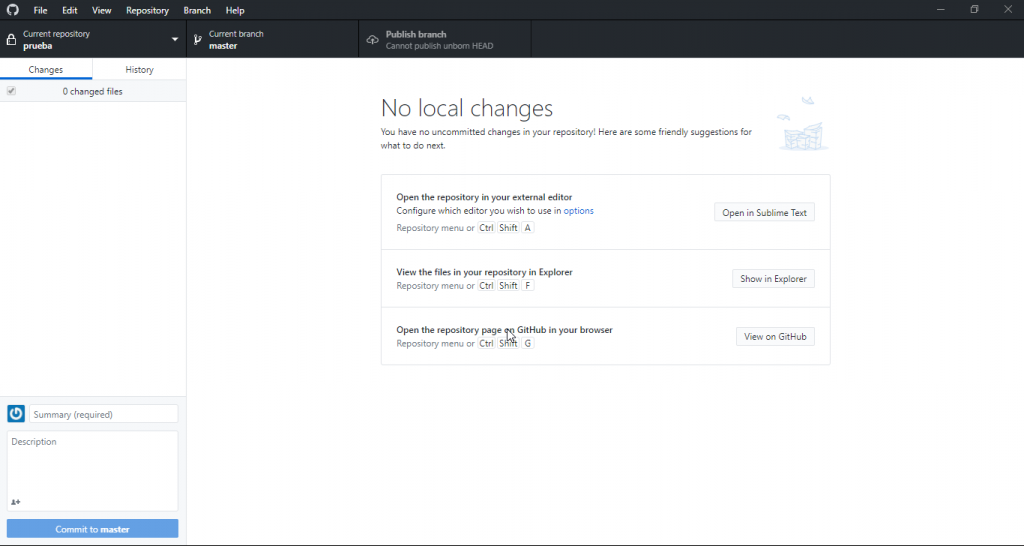Click the commit author avatar icon

16,413
